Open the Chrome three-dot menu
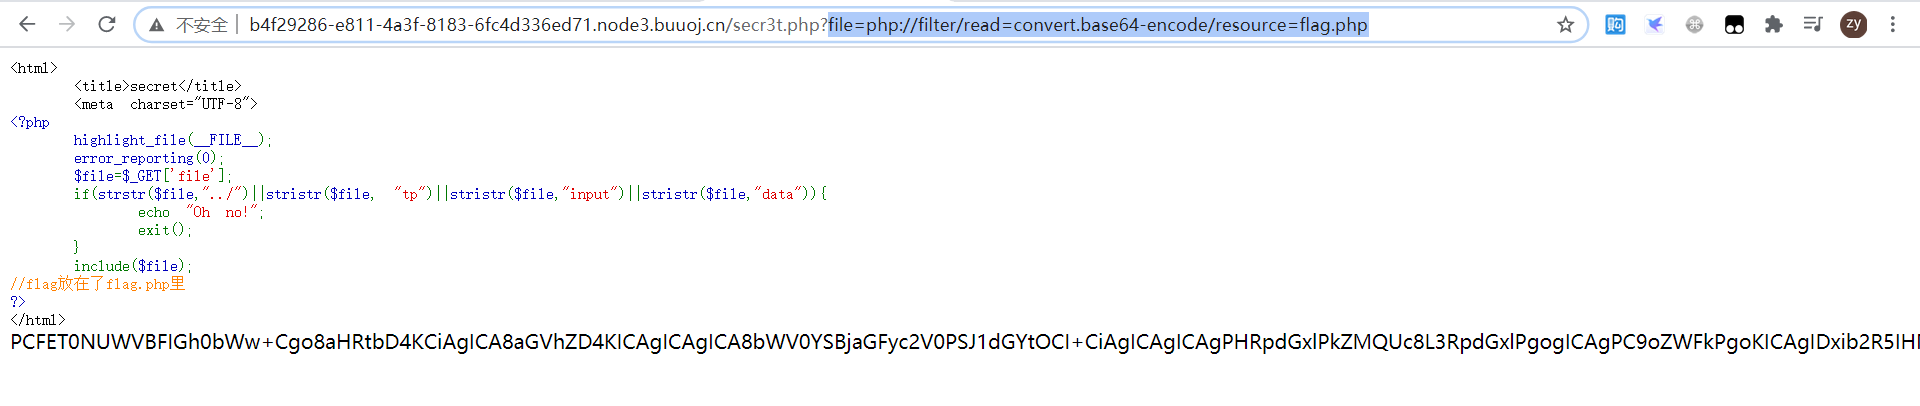 (1892, 25)
